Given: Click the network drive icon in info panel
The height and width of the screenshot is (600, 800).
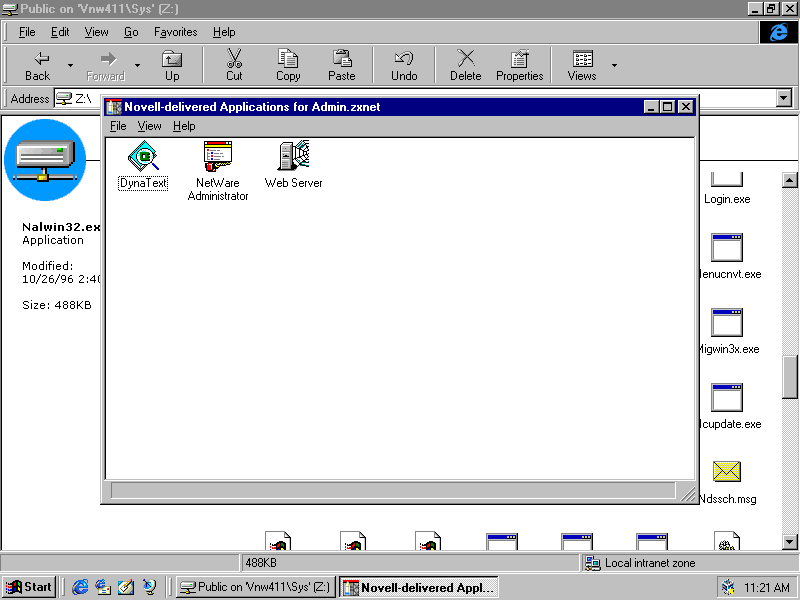Looking at the screenshot, I should (45, 160).
